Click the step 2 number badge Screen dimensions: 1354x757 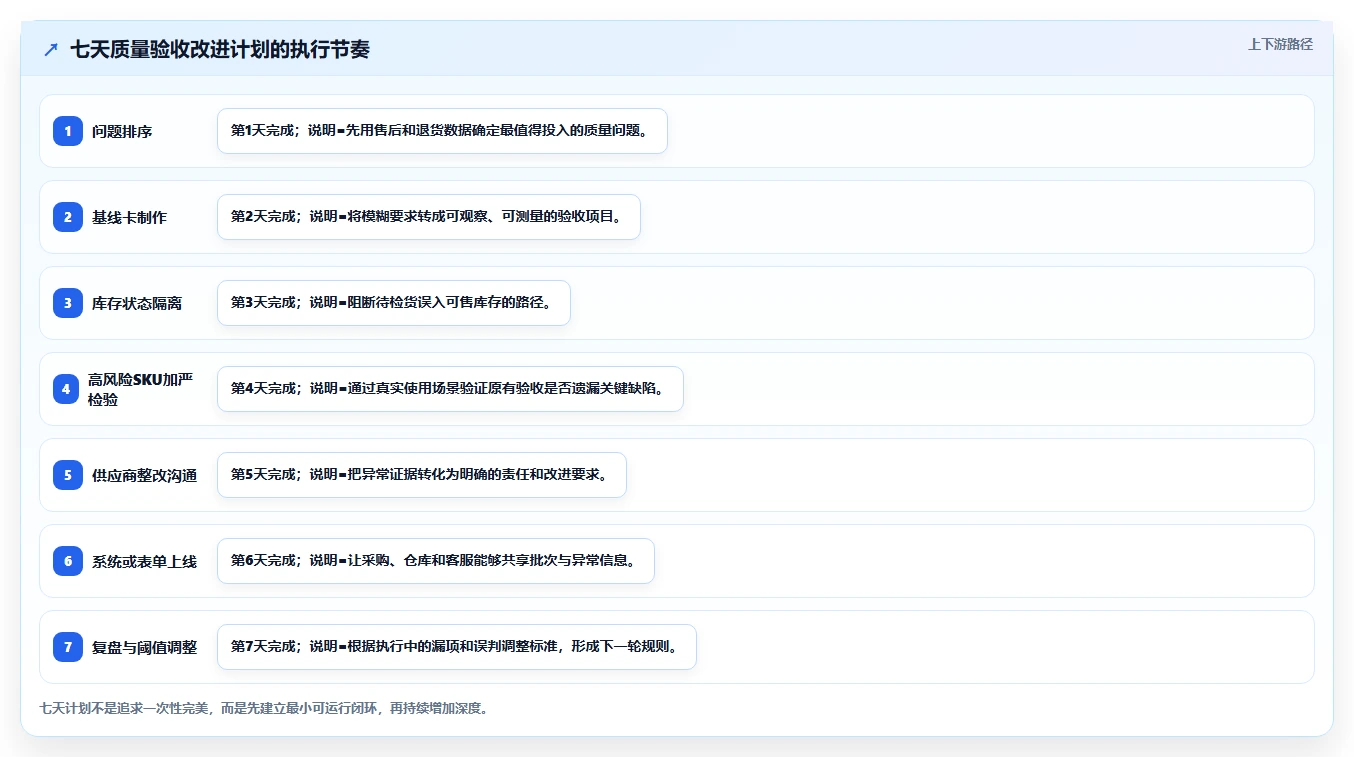pos(68,217)
